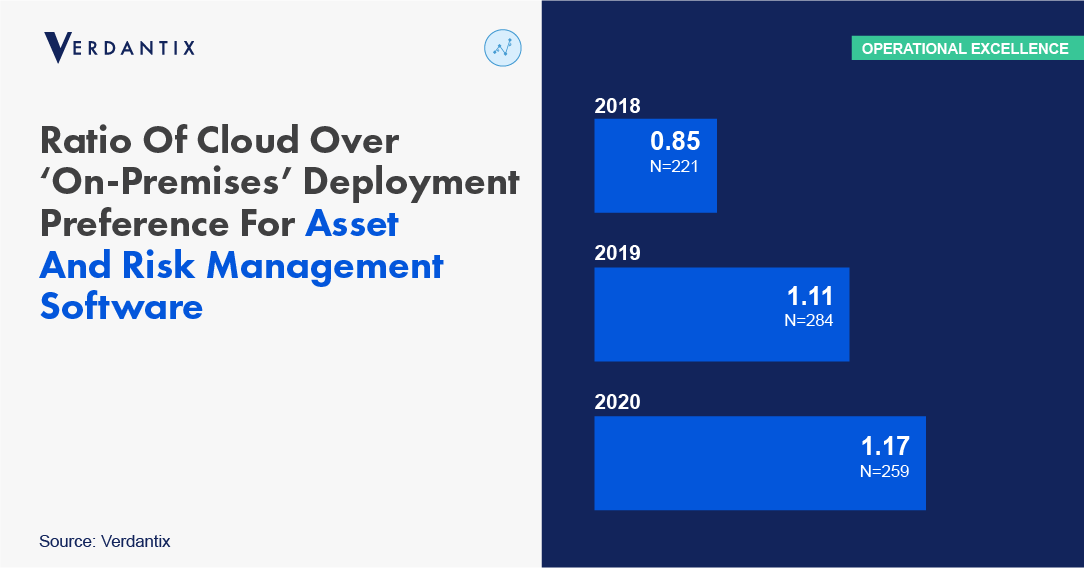Click the Verdantix logo

(x=119, y=48)
